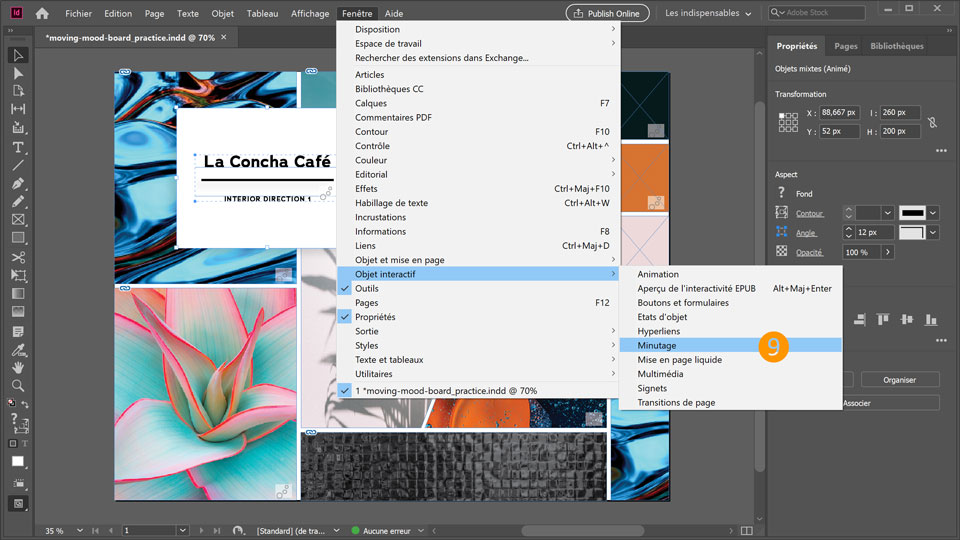Choose Animation from the submenu

730,274
